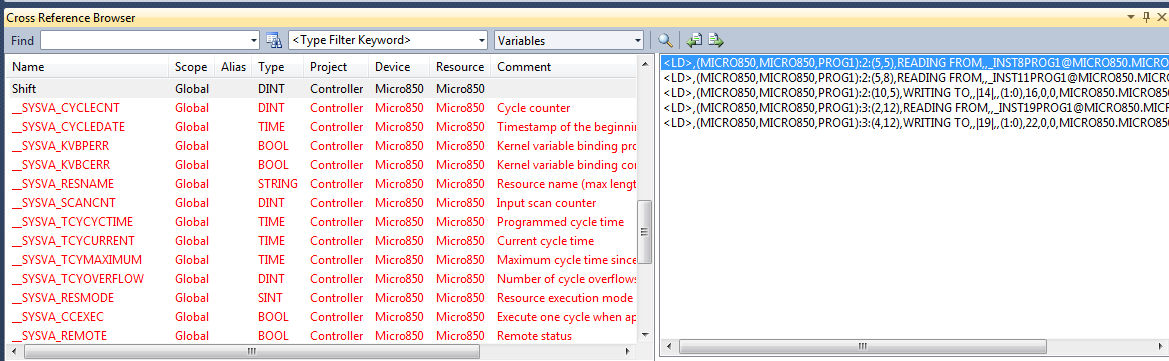Screen dimensions: 1169x361
Task: Click the DINT type cell in Shift row
Action: tap(271, 89)
